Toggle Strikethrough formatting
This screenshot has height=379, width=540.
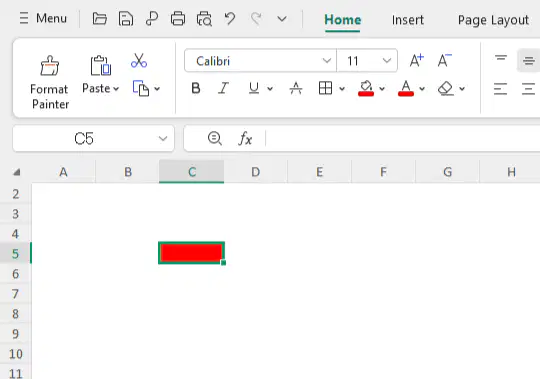296,88
